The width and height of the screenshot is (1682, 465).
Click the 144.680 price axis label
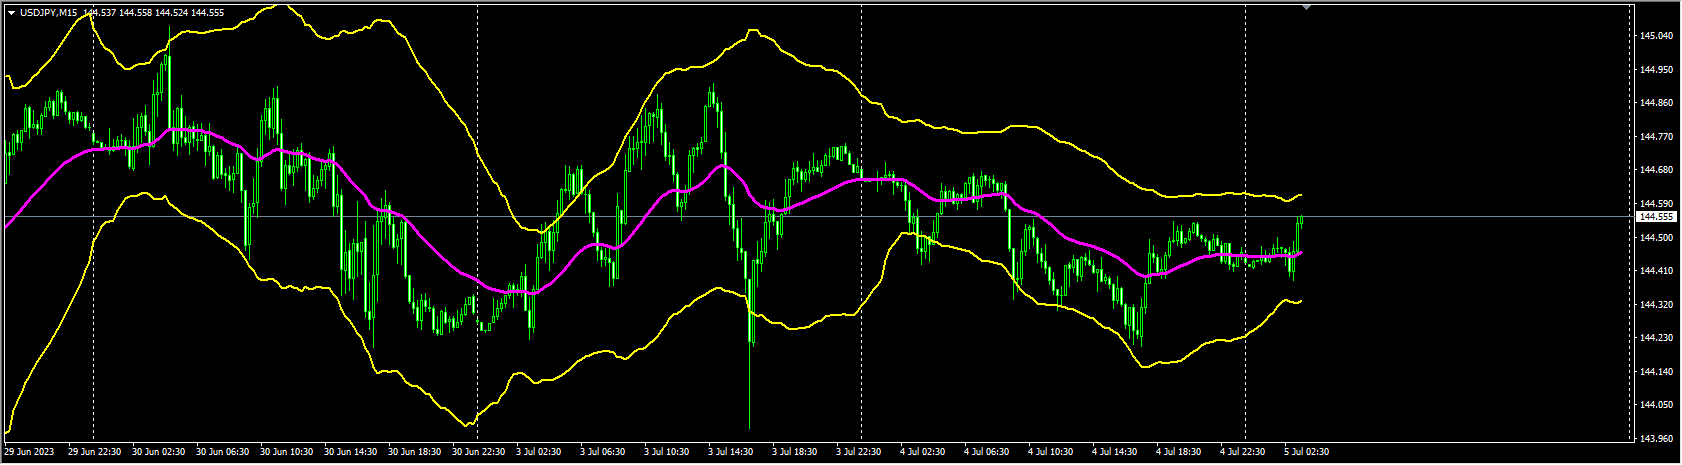click(x=1657, y=170)
